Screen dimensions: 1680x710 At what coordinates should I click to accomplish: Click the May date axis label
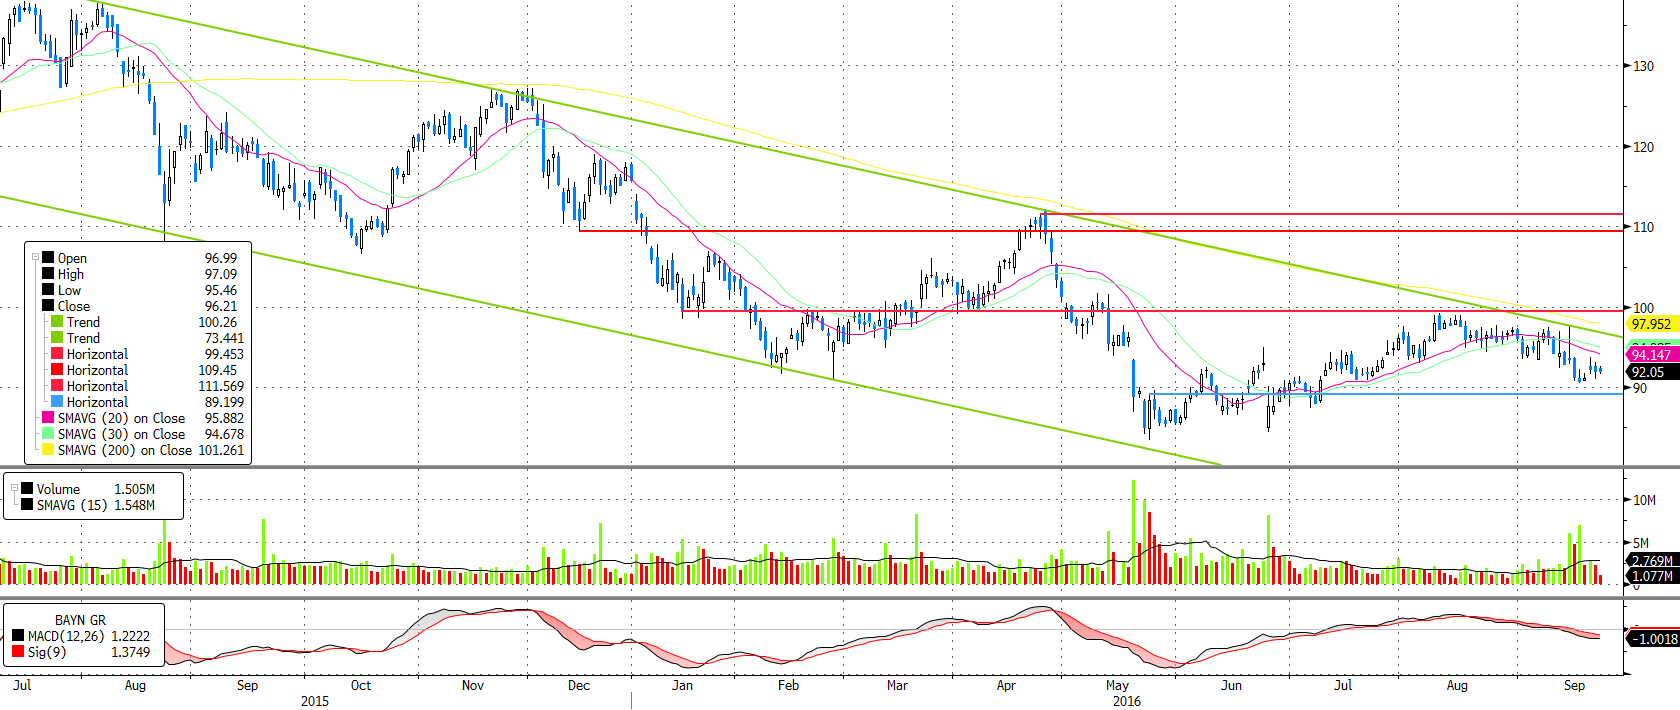pyautogui.click(x=1117, y=685)
